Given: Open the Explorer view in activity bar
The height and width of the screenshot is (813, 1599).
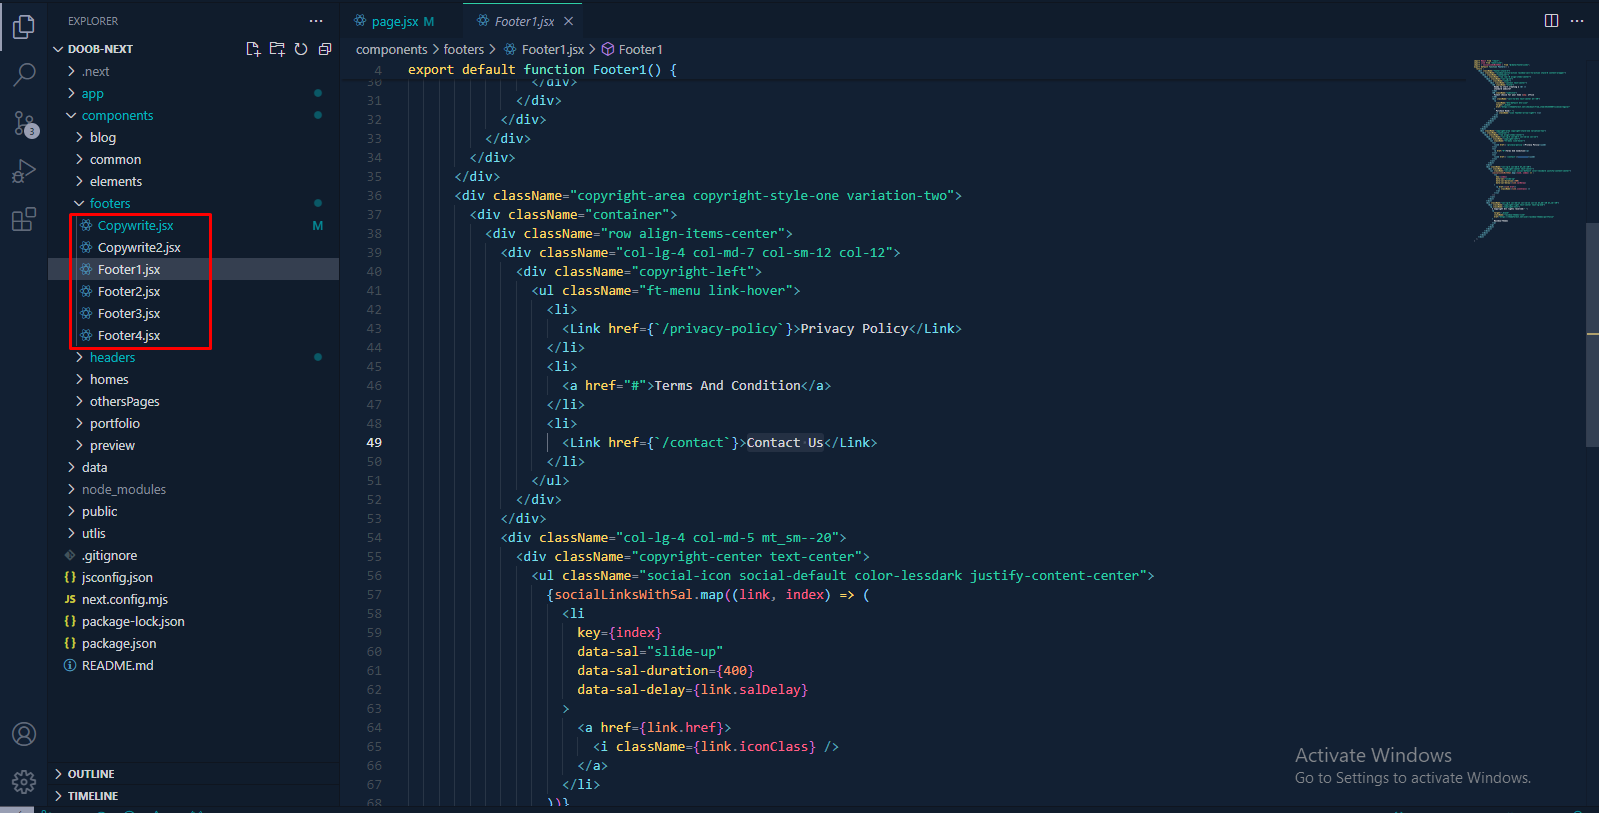Looking at the screenshot, I should point(24,27).
